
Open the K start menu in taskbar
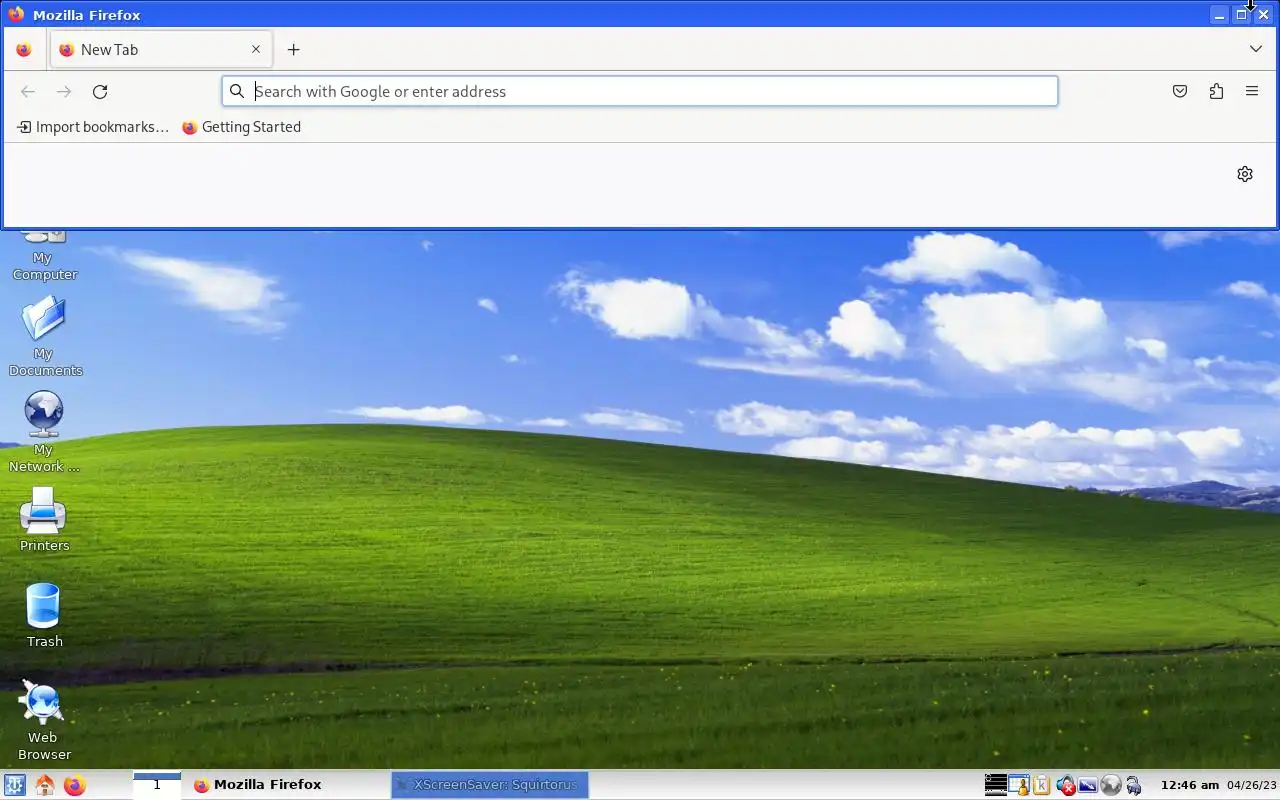(x=14, y=785)
